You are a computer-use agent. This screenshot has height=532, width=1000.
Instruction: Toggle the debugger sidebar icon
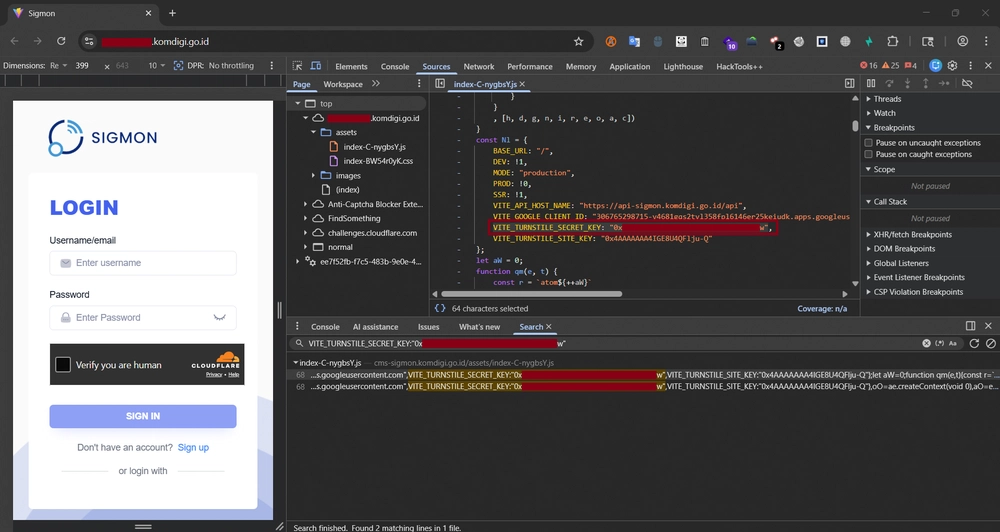tap(849, 84)
